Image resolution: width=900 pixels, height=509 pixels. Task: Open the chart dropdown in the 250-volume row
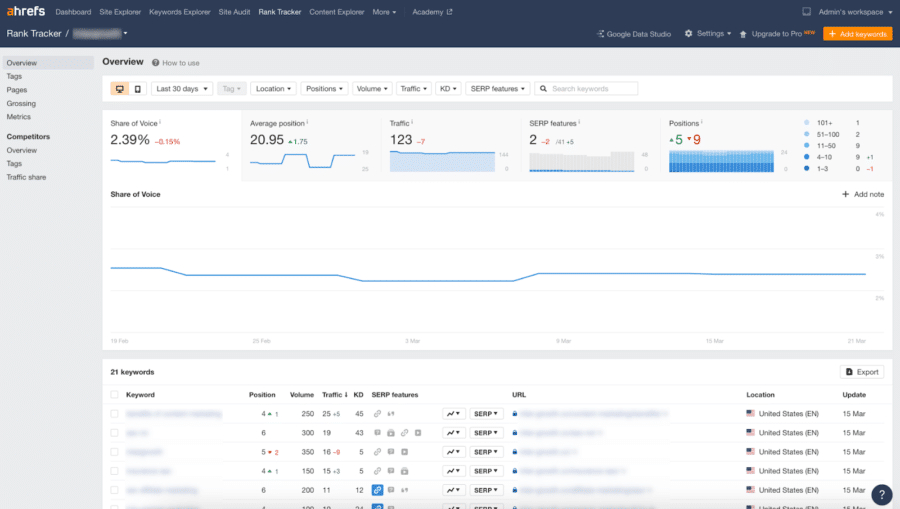point(453,413)
